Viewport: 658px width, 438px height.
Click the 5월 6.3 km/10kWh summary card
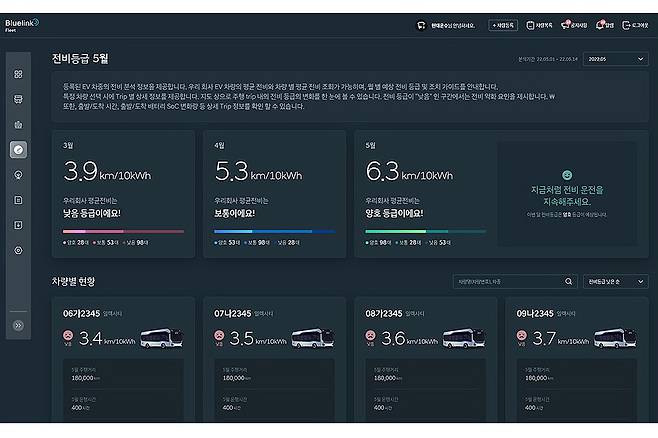(421, 194)
